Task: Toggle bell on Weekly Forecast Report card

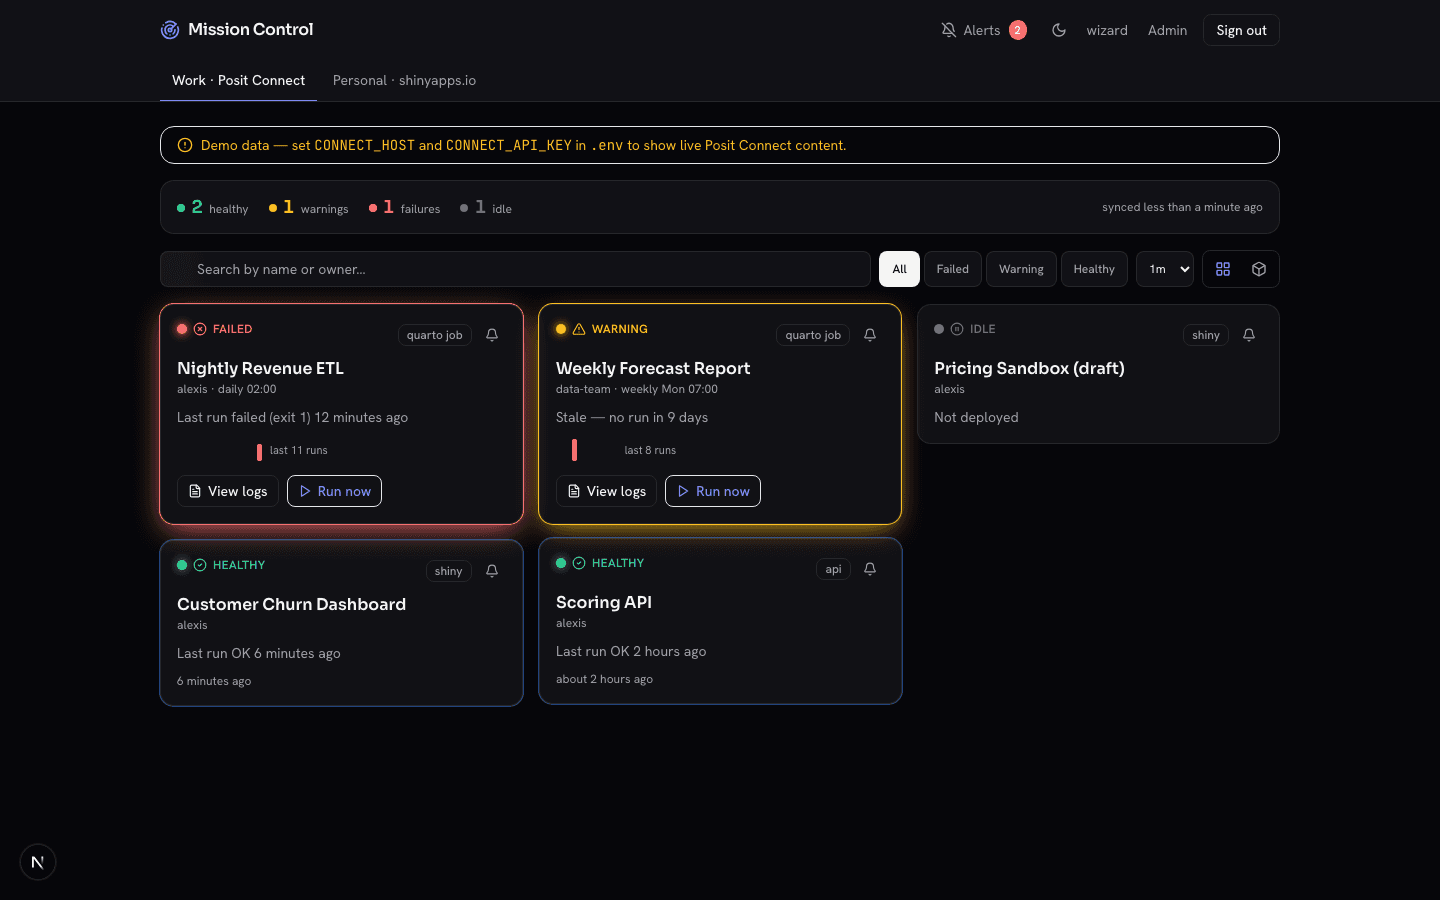Action: point(870,335)
